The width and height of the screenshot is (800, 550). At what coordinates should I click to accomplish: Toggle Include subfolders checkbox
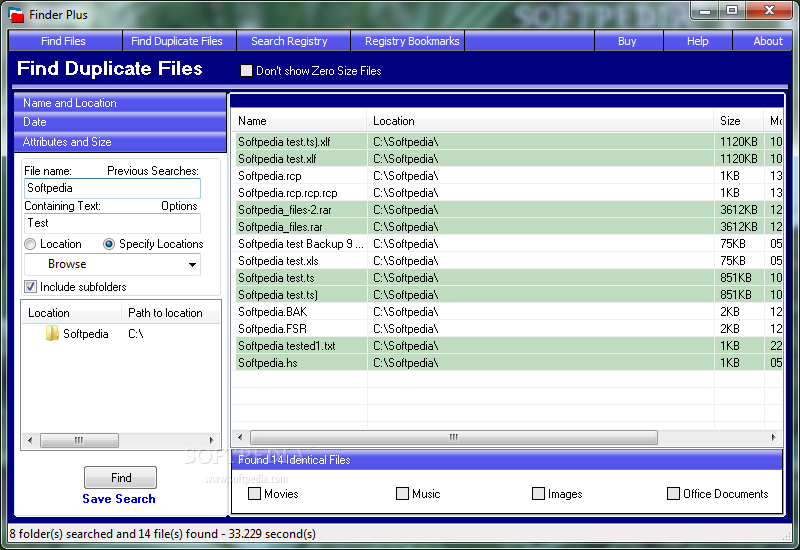[x=31, y=287]
